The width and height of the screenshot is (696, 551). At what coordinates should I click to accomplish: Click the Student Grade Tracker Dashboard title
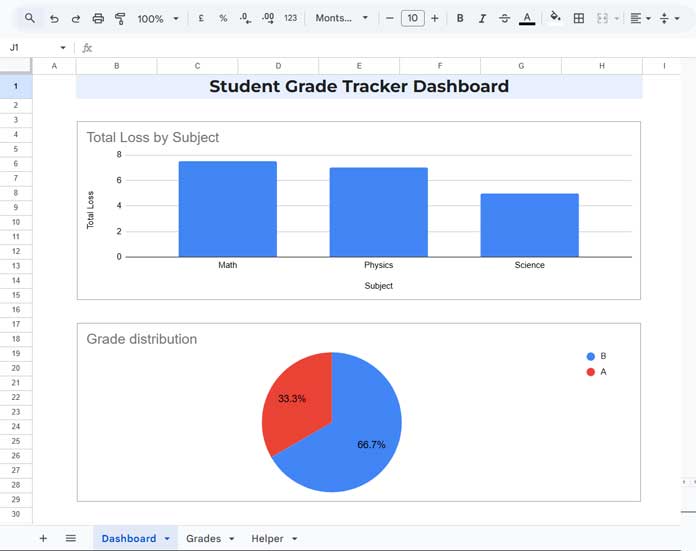click(x=359, y=86)
